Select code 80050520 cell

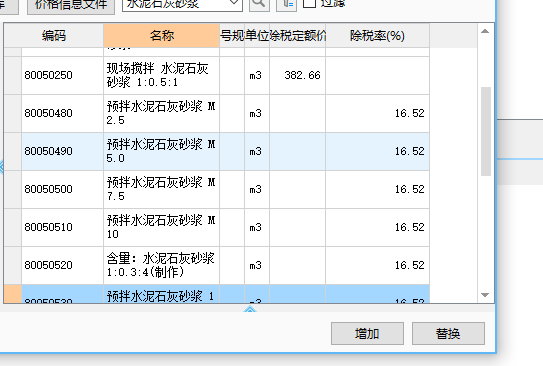click(62, 266)
